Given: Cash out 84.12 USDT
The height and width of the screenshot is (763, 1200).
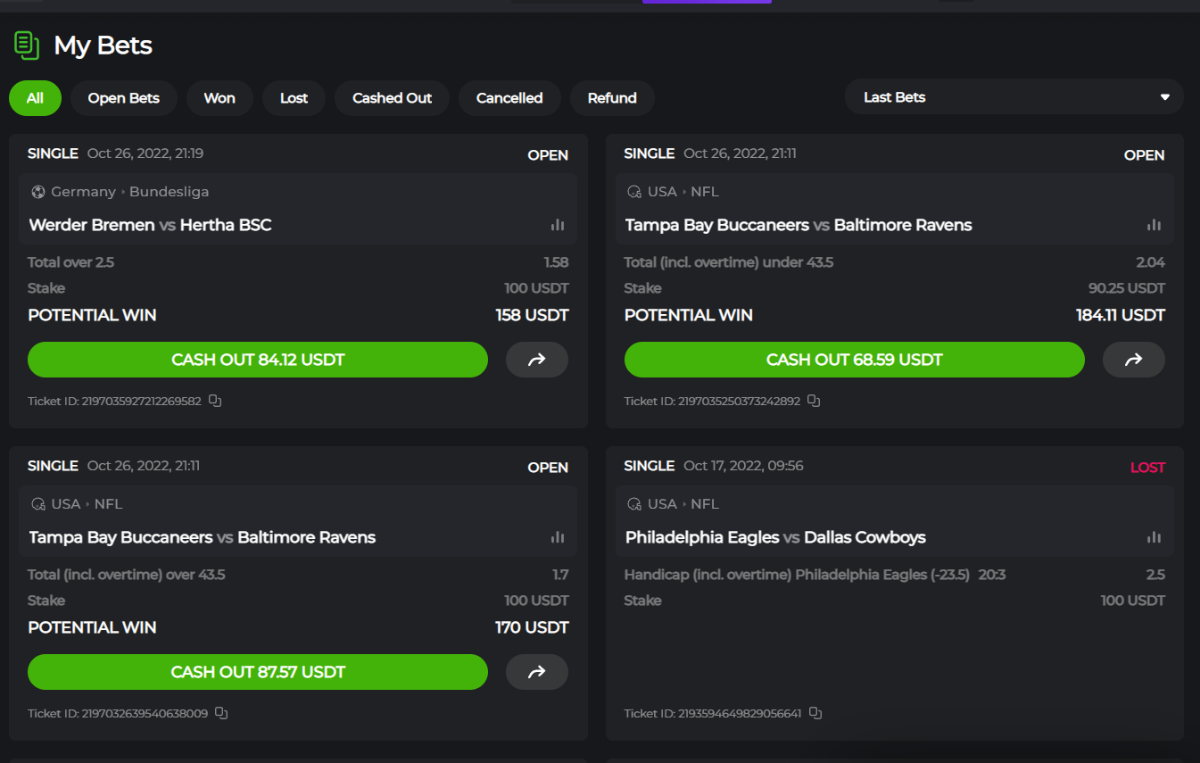Looking at the screenshot, I should [258, 360].
